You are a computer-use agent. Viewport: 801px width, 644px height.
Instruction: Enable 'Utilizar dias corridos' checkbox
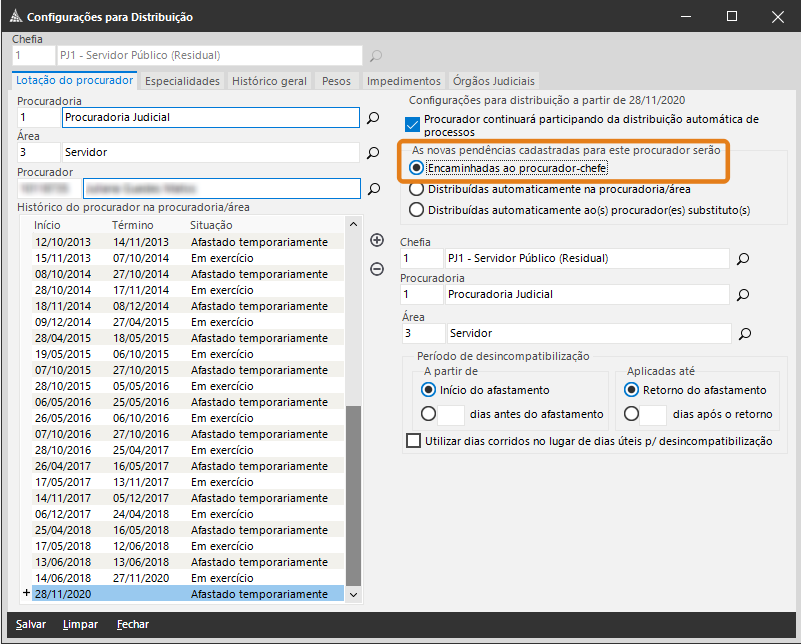point(414,441)
